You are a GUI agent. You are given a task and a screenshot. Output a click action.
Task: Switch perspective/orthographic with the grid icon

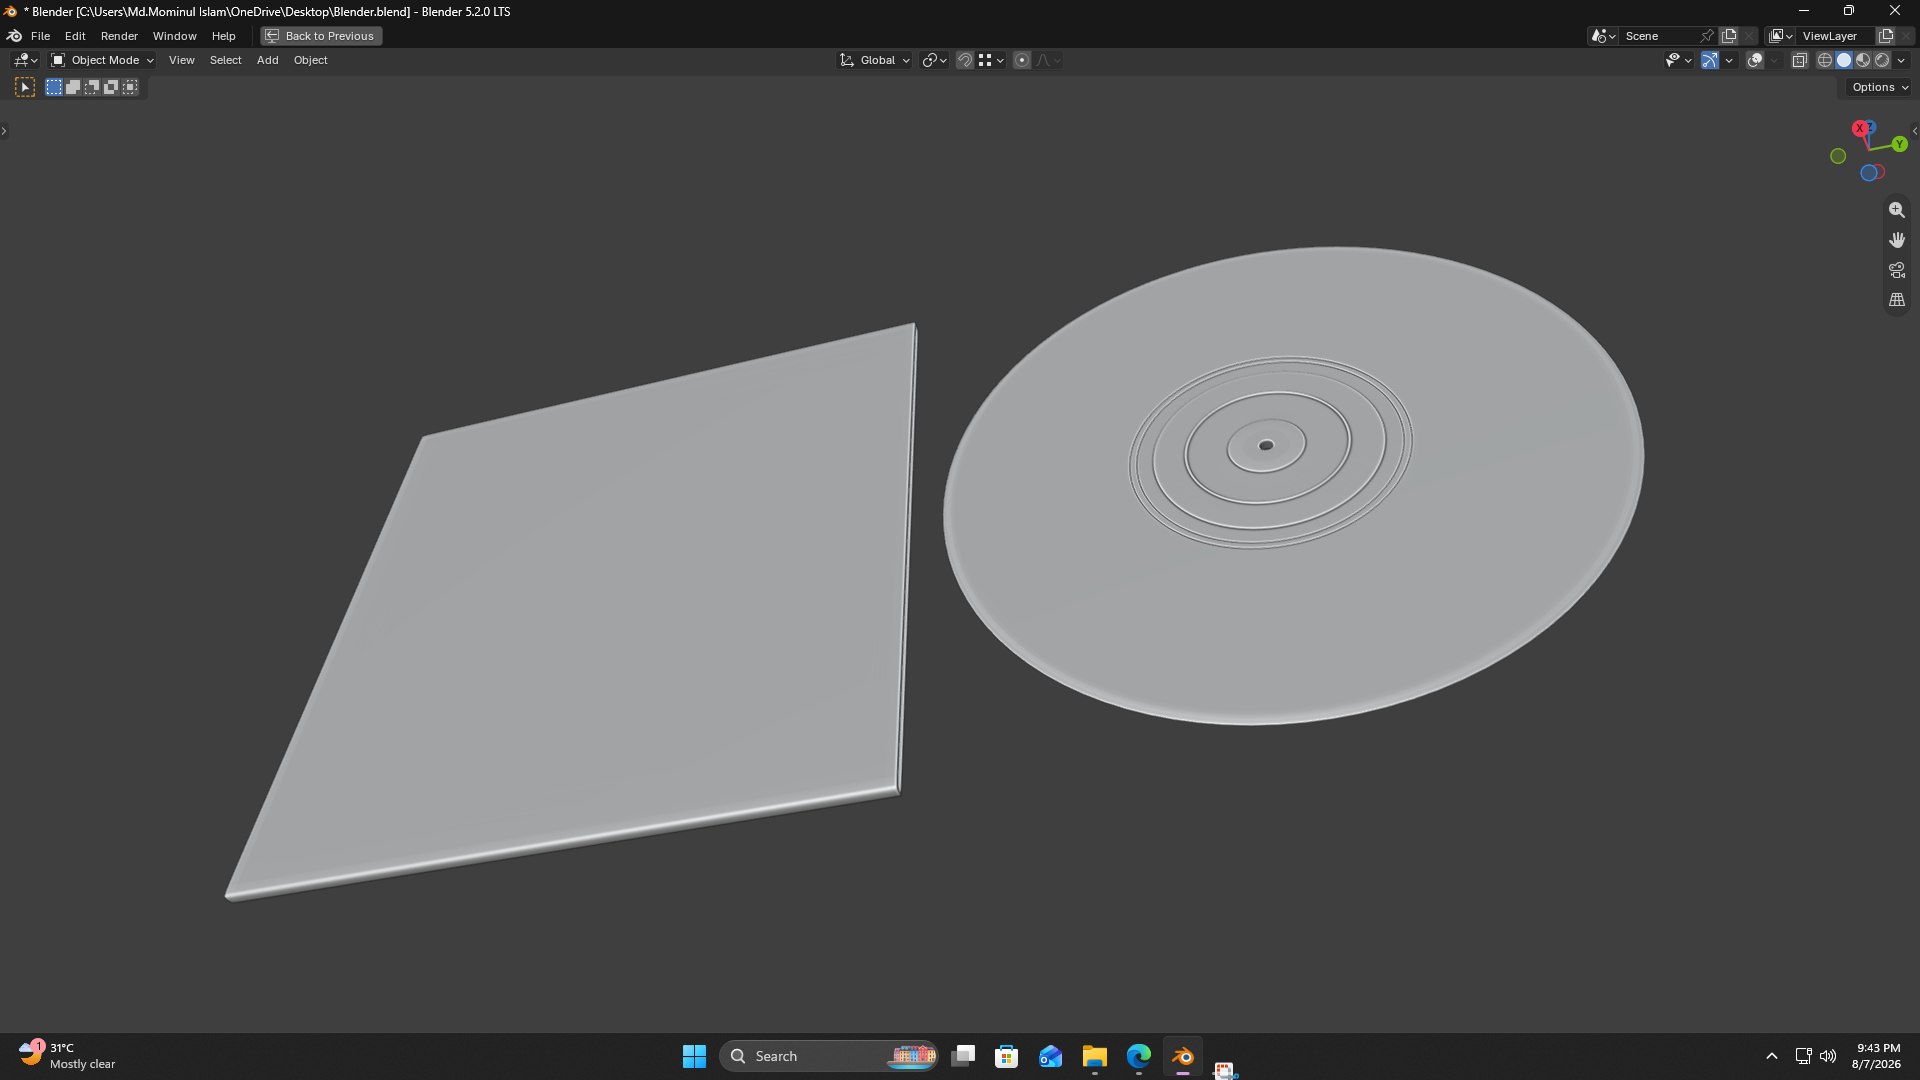point(1896,300)
